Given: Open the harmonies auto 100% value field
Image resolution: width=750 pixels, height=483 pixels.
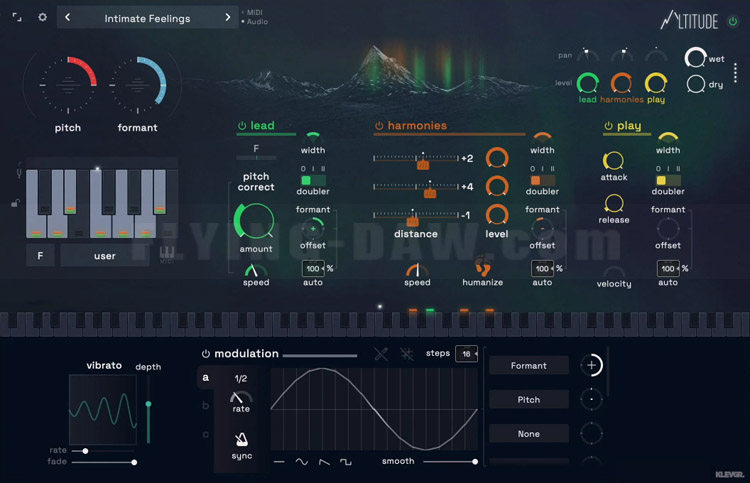Looking at the screenshot, I should (542, 269).
